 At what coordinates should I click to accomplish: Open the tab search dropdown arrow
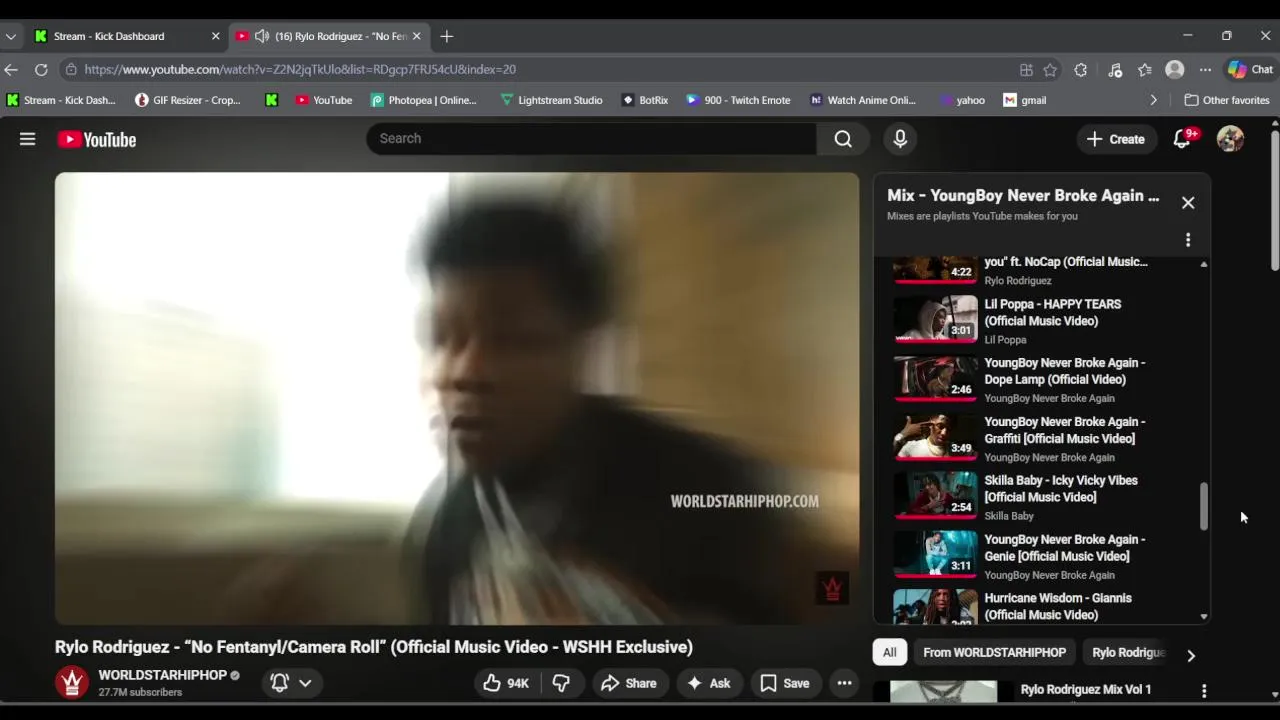pyautogui.click(x=10, y=36)
